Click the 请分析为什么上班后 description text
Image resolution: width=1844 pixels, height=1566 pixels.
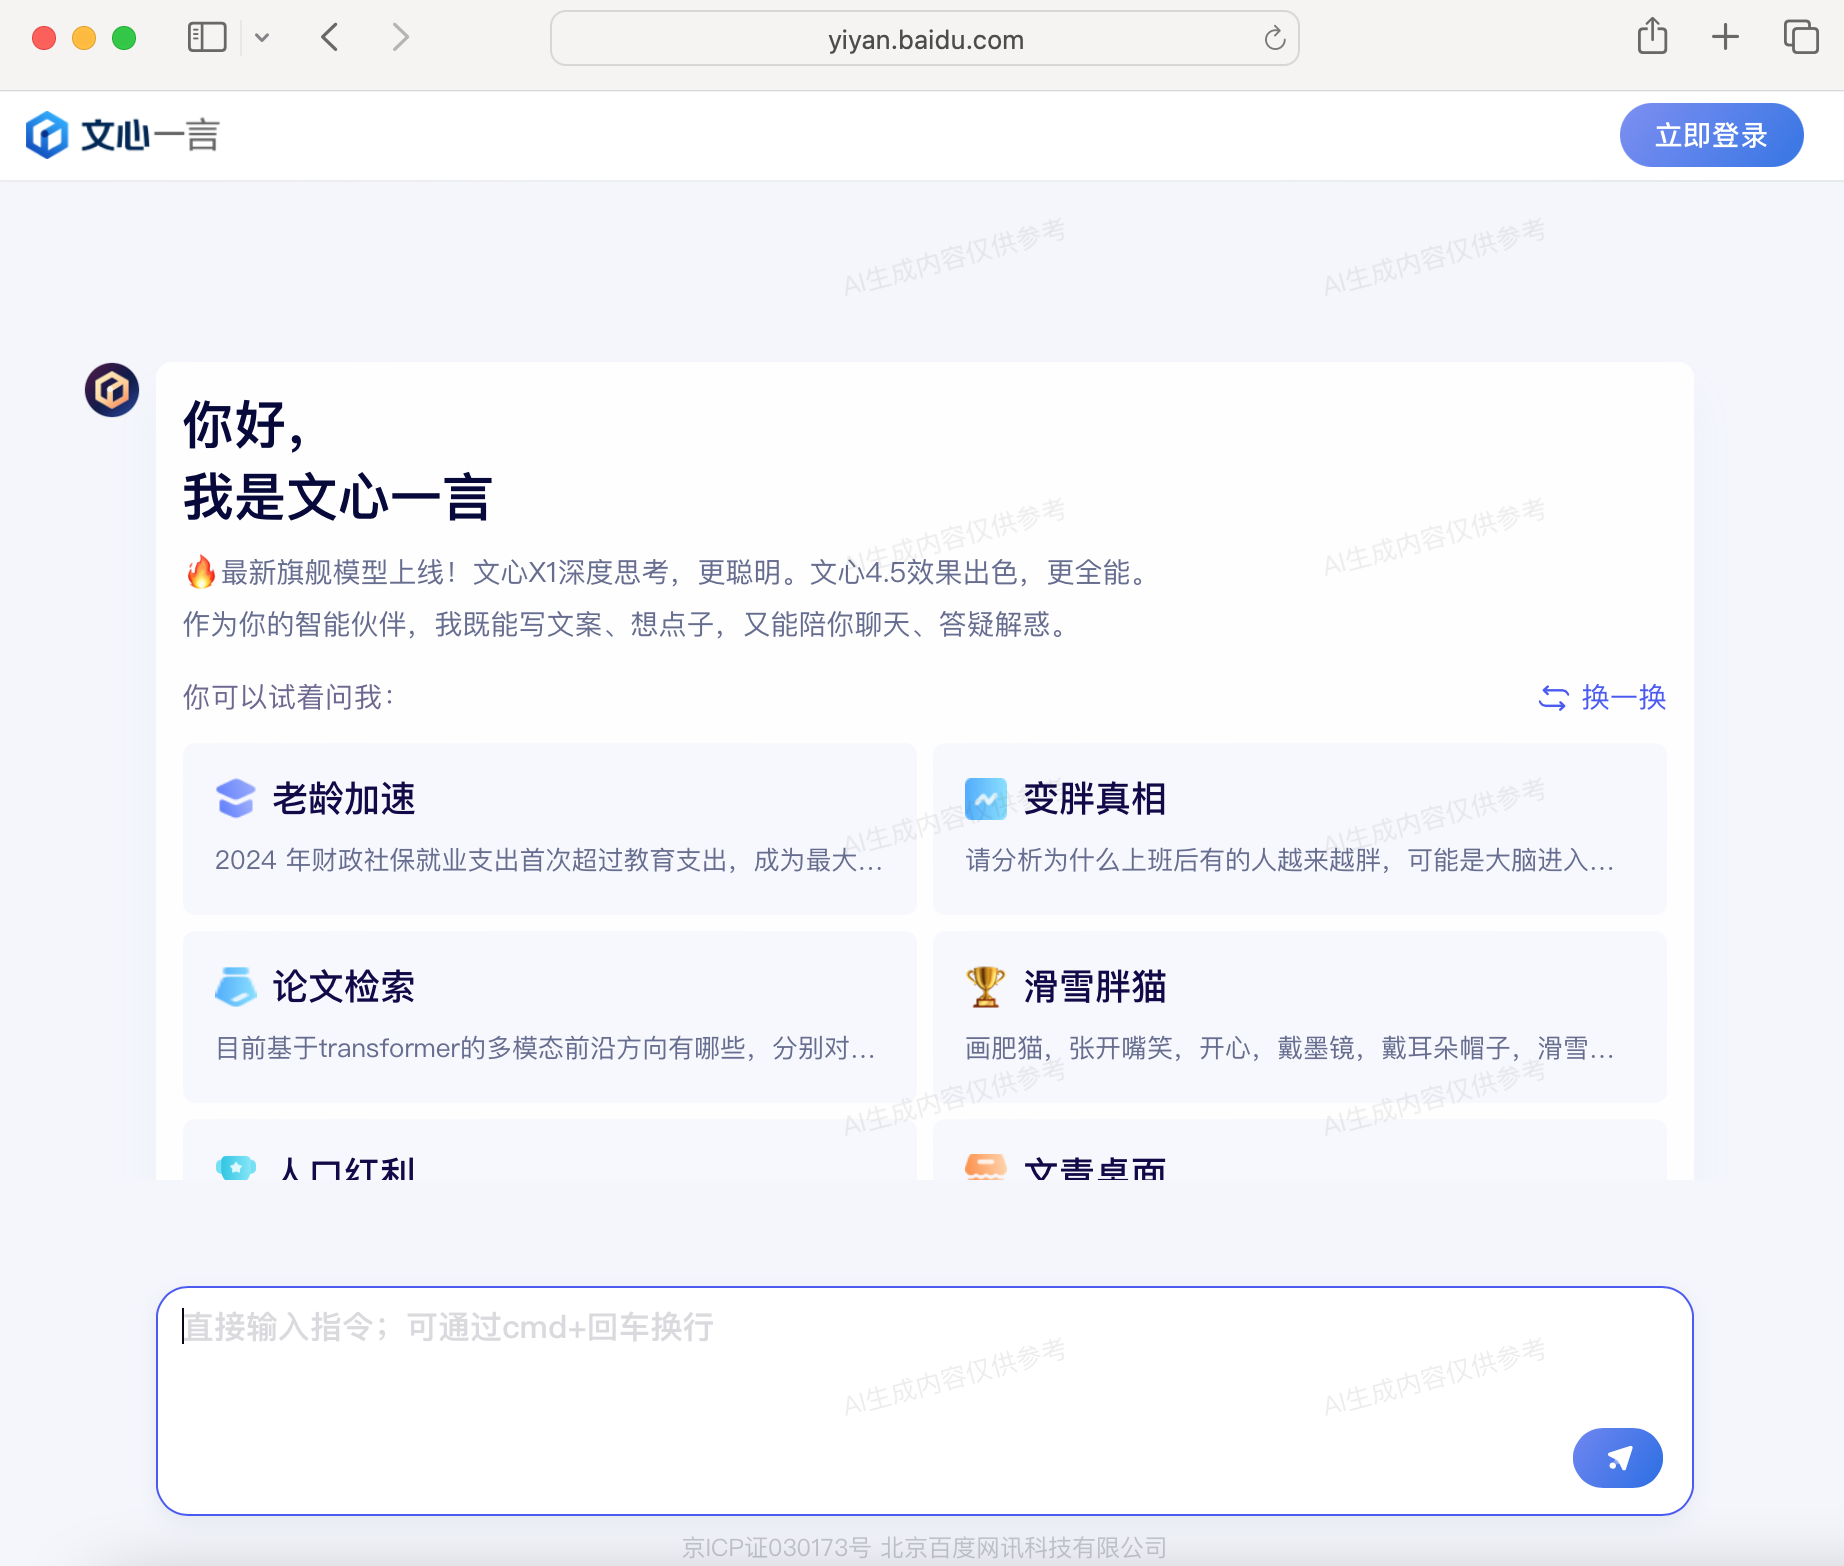coord(1290,860)
